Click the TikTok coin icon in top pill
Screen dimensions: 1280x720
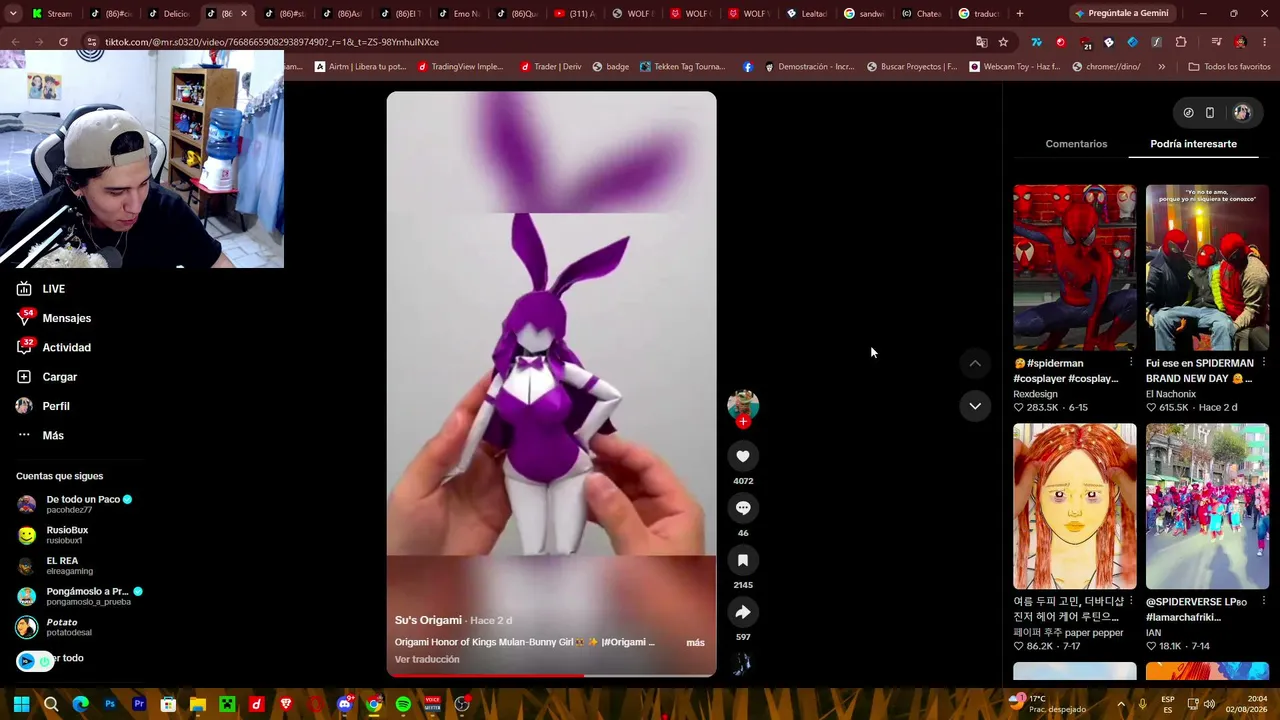1188,113
